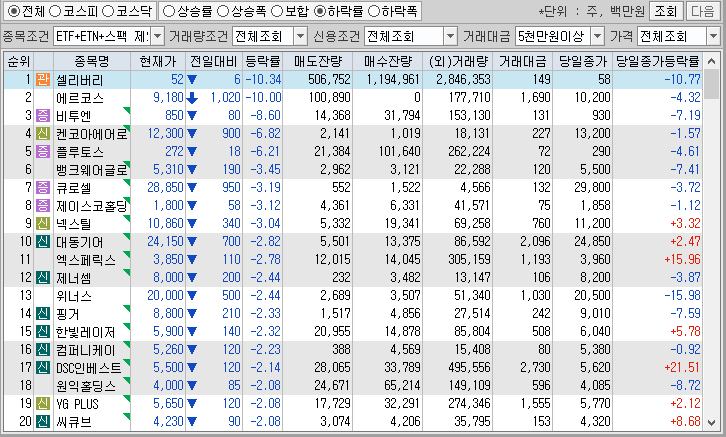The height and width of the screenshot is (437, 726).
Task: Open the 거래량조건 dropdown
Action: click(x=300, y=36)
